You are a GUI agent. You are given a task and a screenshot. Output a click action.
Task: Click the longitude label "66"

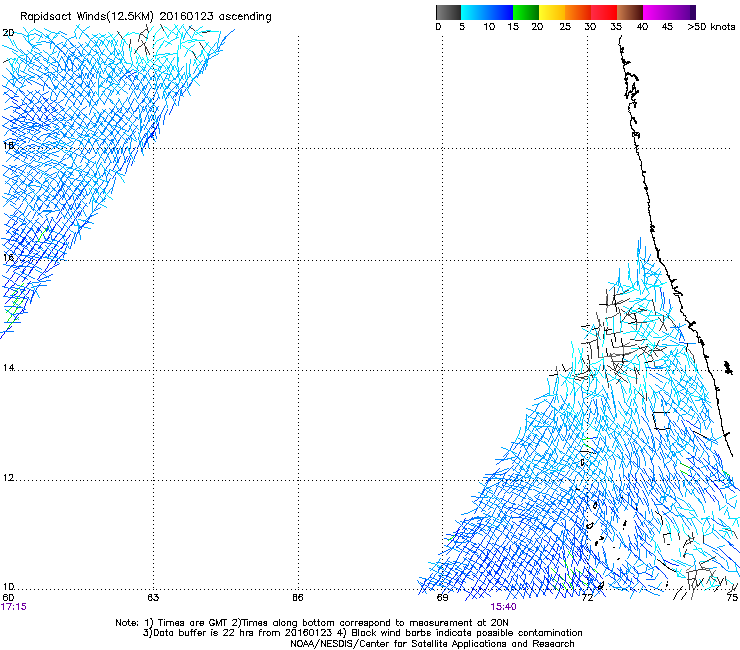tap(298, 598)
